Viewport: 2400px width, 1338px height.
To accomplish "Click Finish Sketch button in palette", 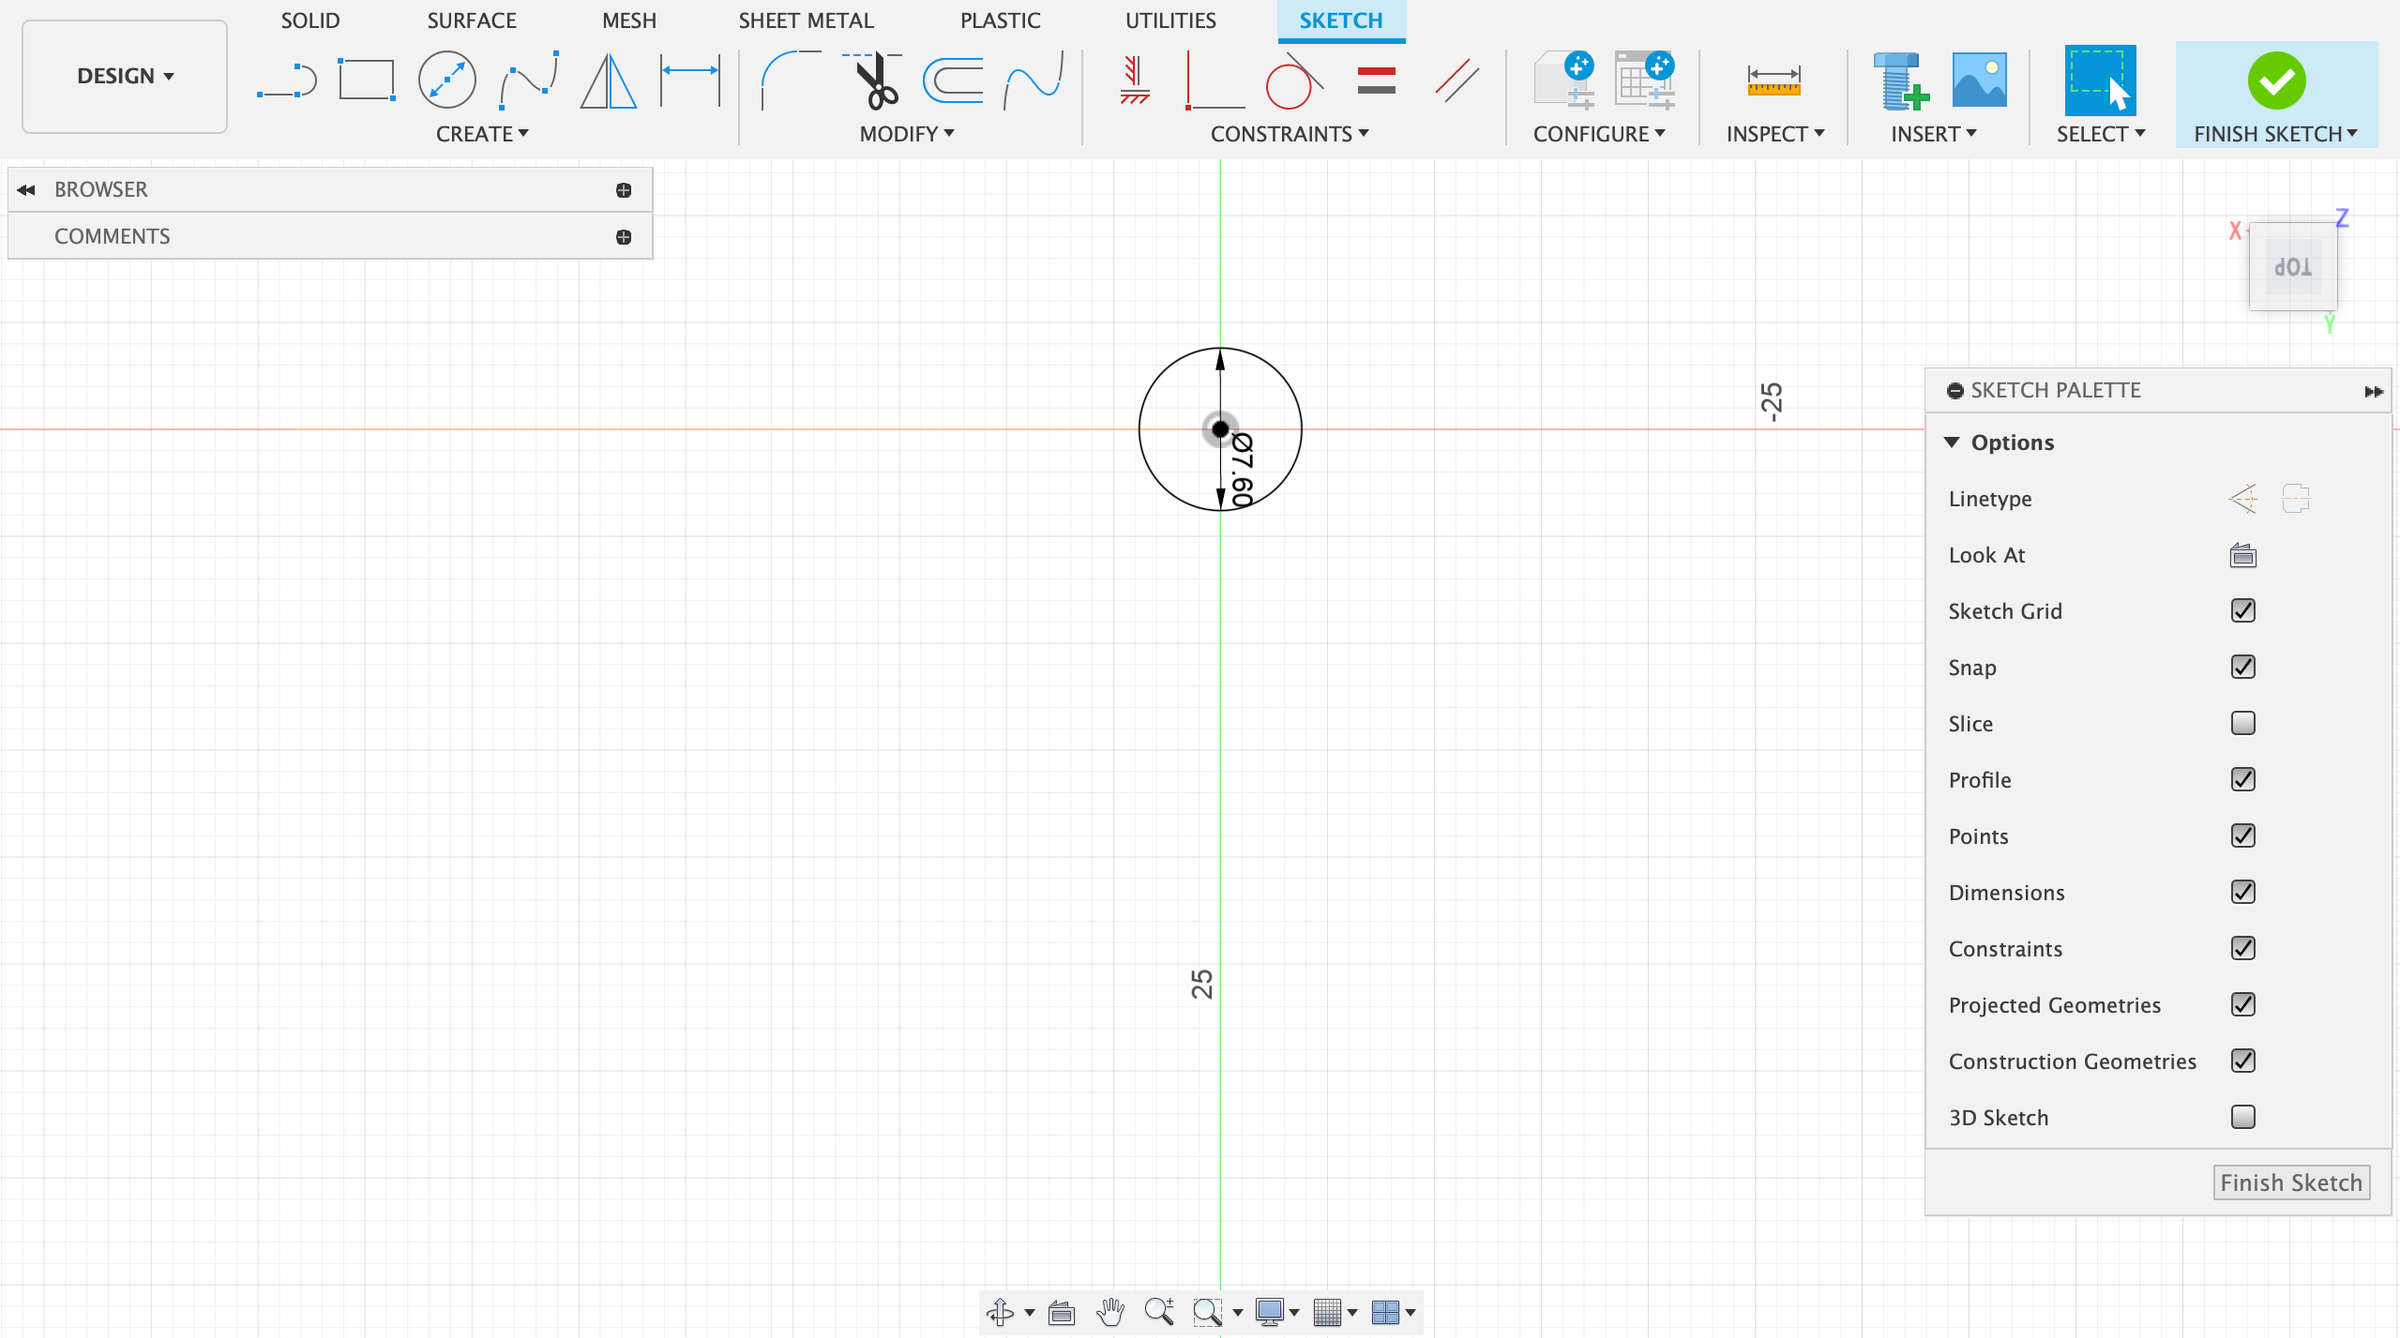I will click(2290, 1182).
